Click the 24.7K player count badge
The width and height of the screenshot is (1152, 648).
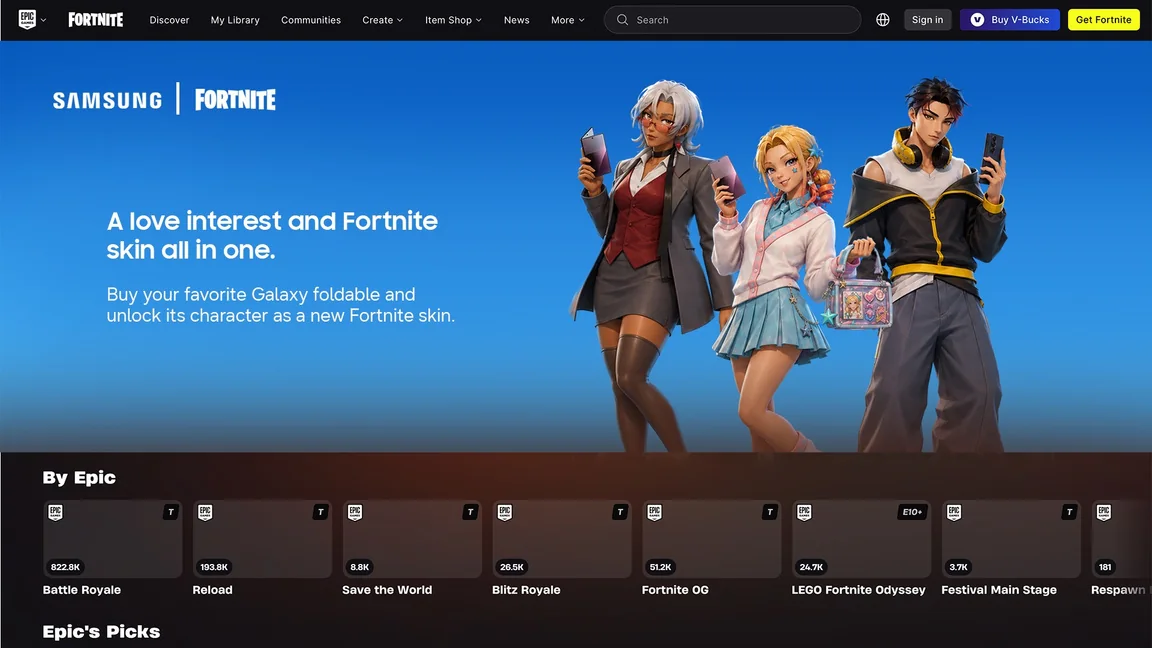coord(811,567)
